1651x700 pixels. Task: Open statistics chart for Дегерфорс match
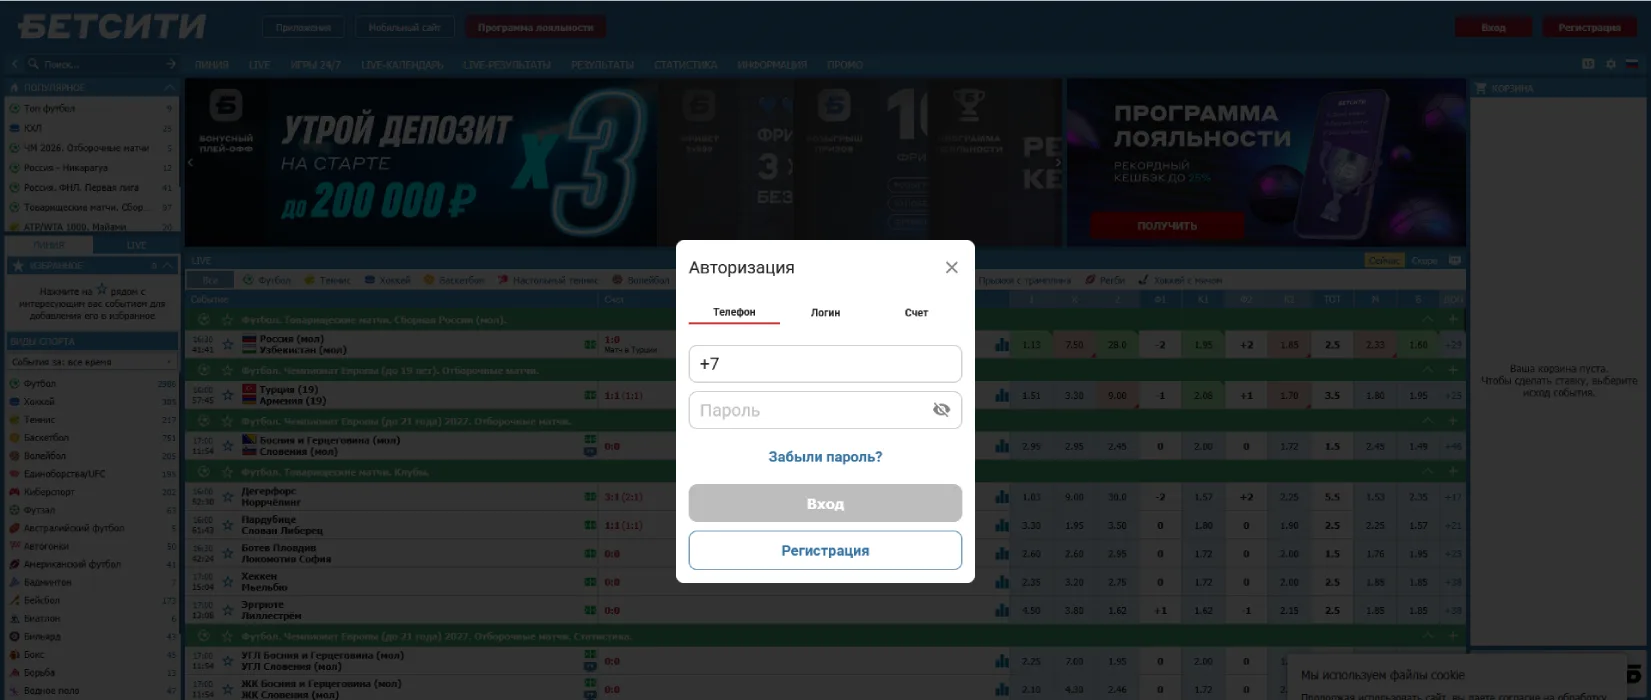[x=1002, y=497]
